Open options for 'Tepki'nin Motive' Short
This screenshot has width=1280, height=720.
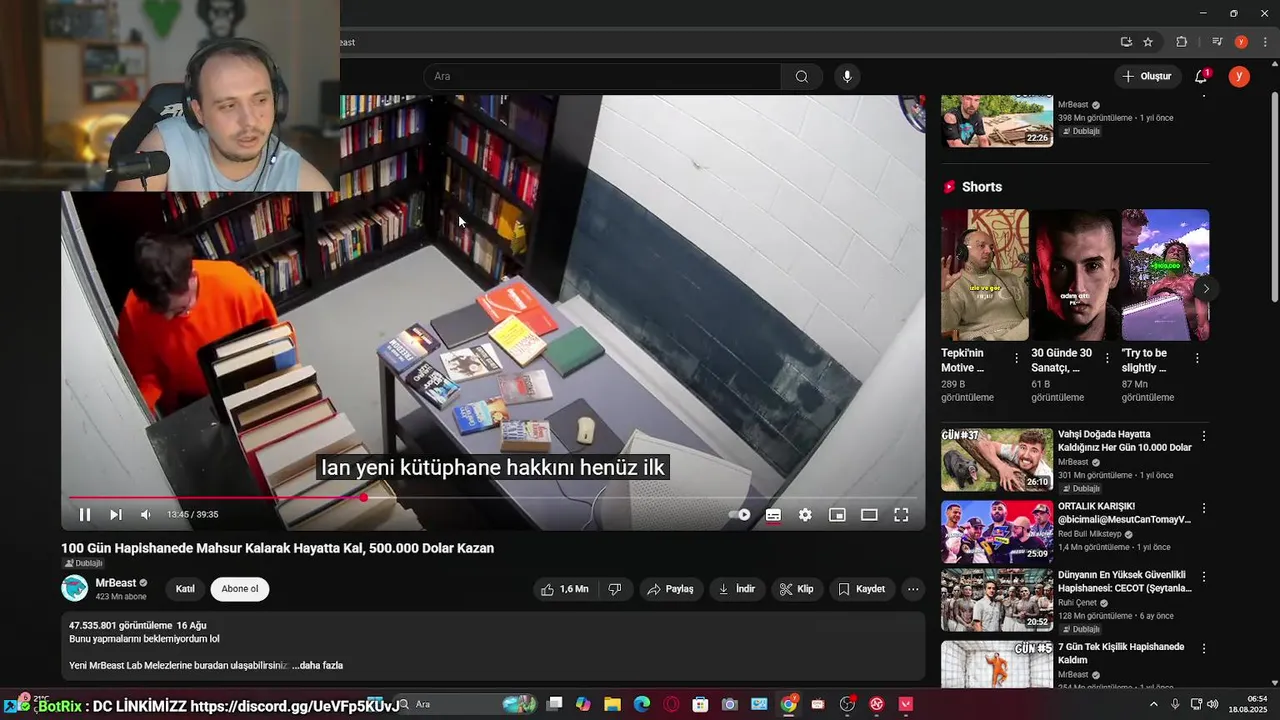(1017, 358)
